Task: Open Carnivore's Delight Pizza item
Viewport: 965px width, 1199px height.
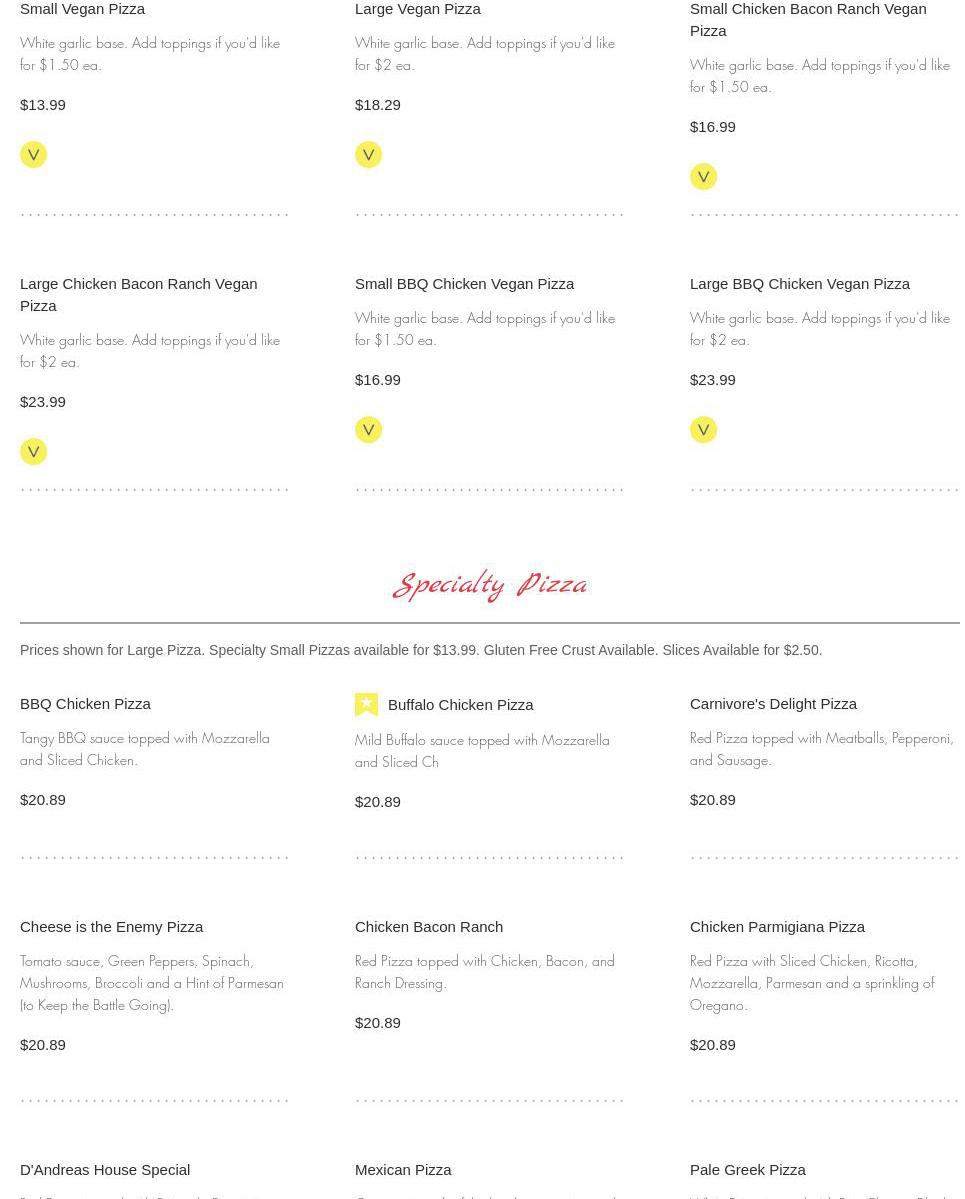Action: [x=773, y=703]
